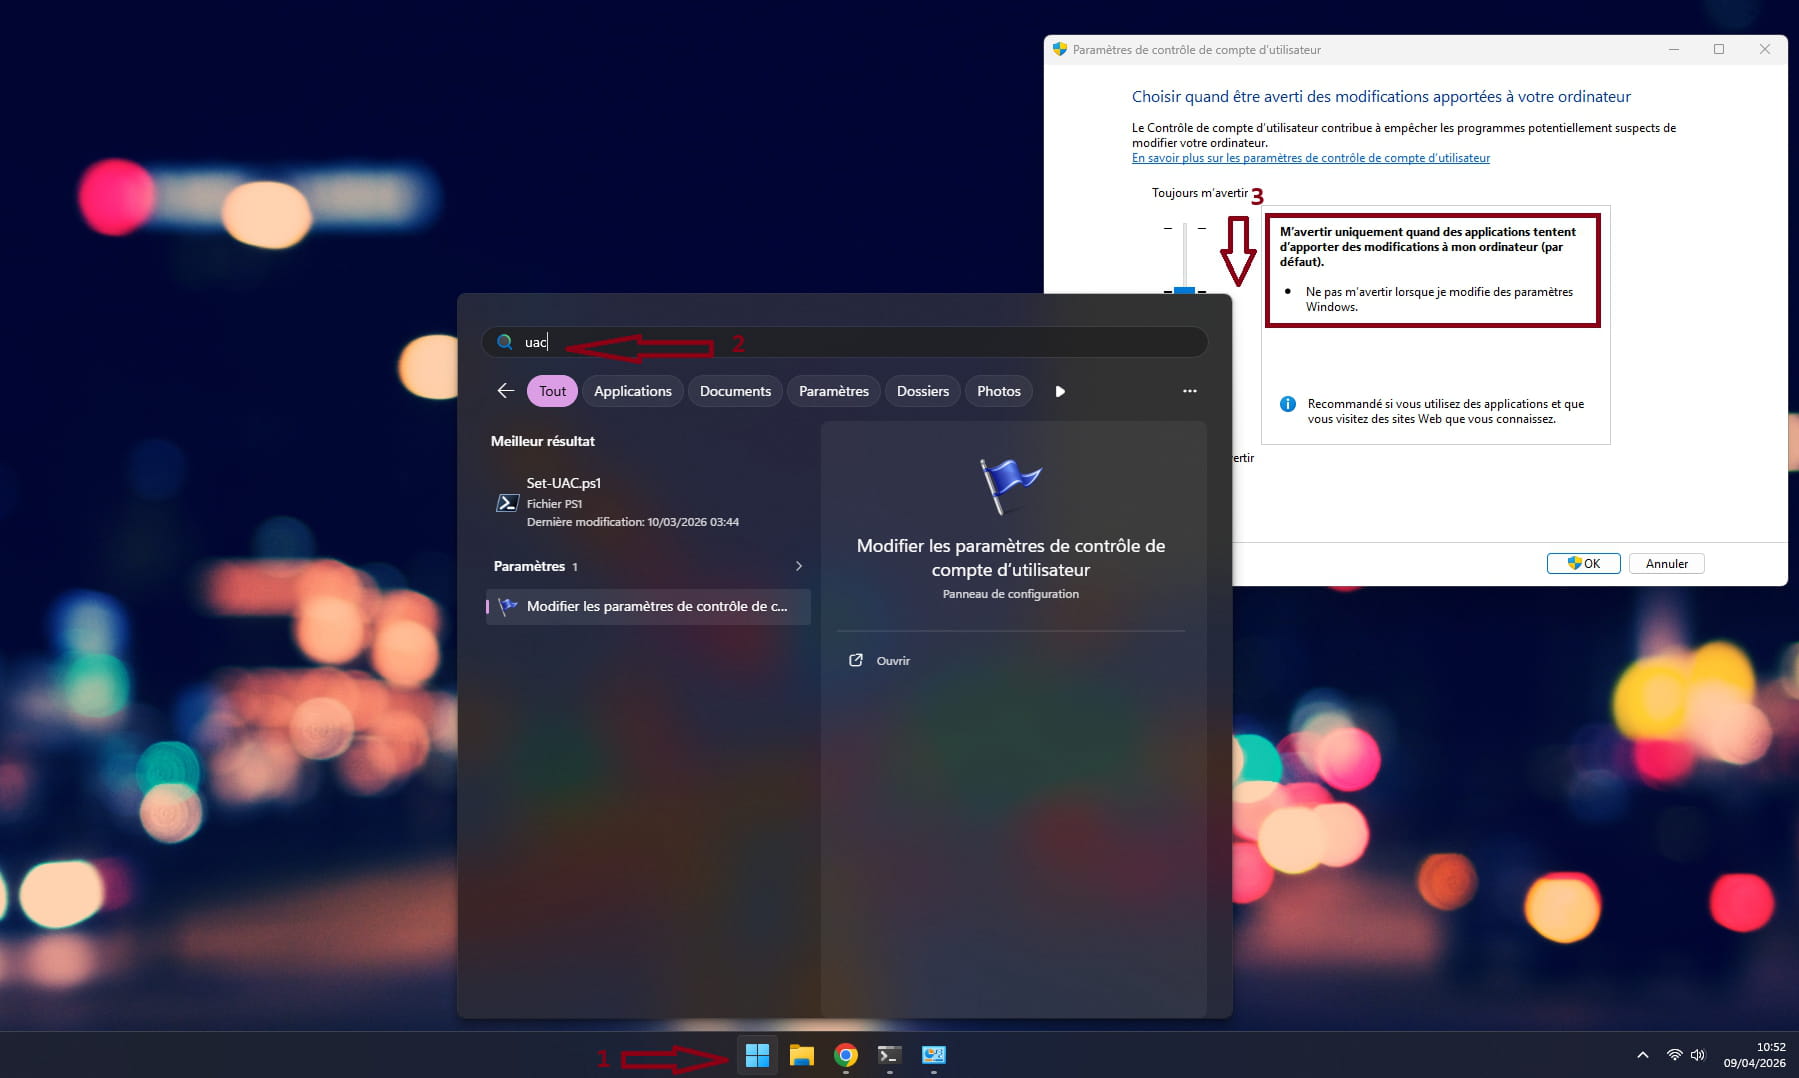The image size is (1799, 1078).
Task: Switch to the Paramètres filter tab
Action: [x=834, y=391]
